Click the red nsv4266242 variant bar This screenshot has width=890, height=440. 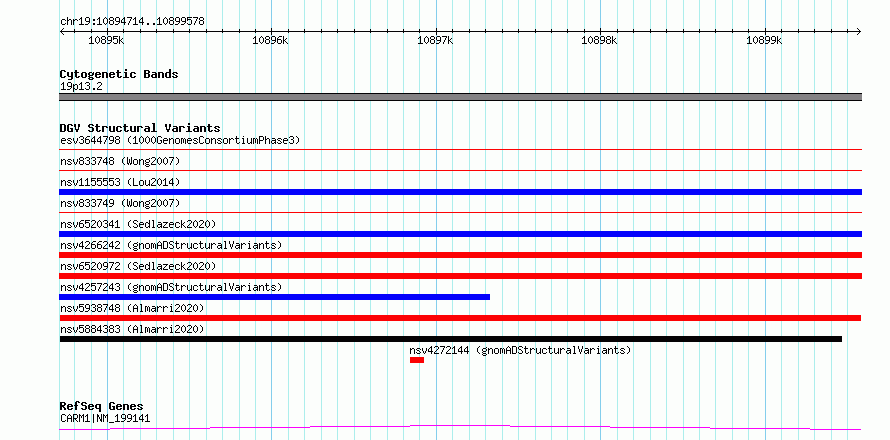[461, 255]
